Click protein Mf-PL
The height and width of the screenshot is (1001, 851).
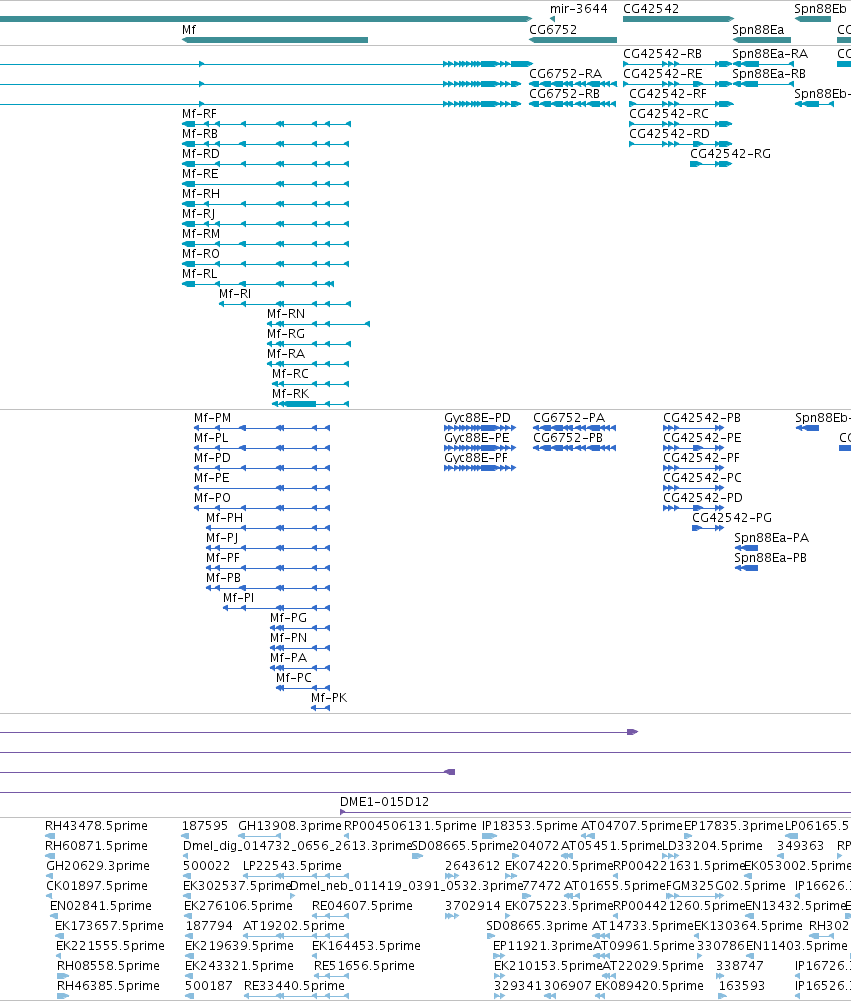(x=211, y=438)
